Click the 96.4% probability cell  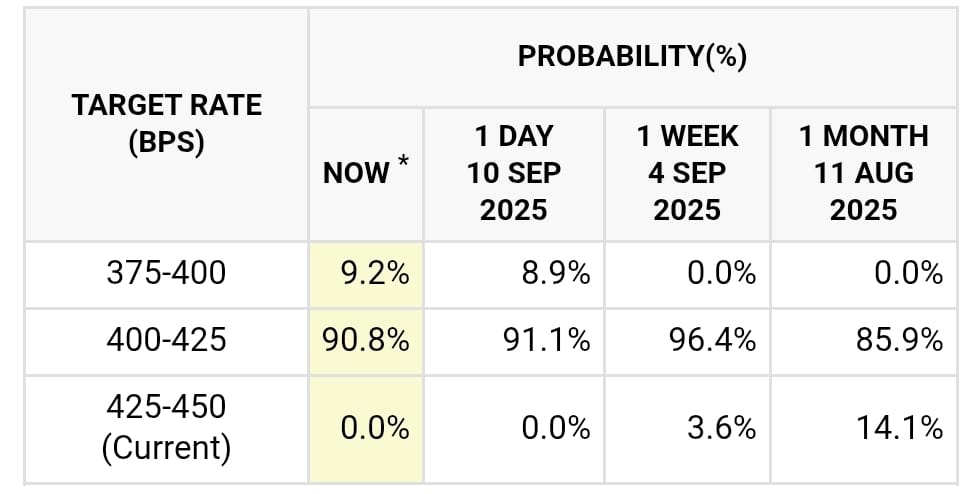(x=687, y=342)
